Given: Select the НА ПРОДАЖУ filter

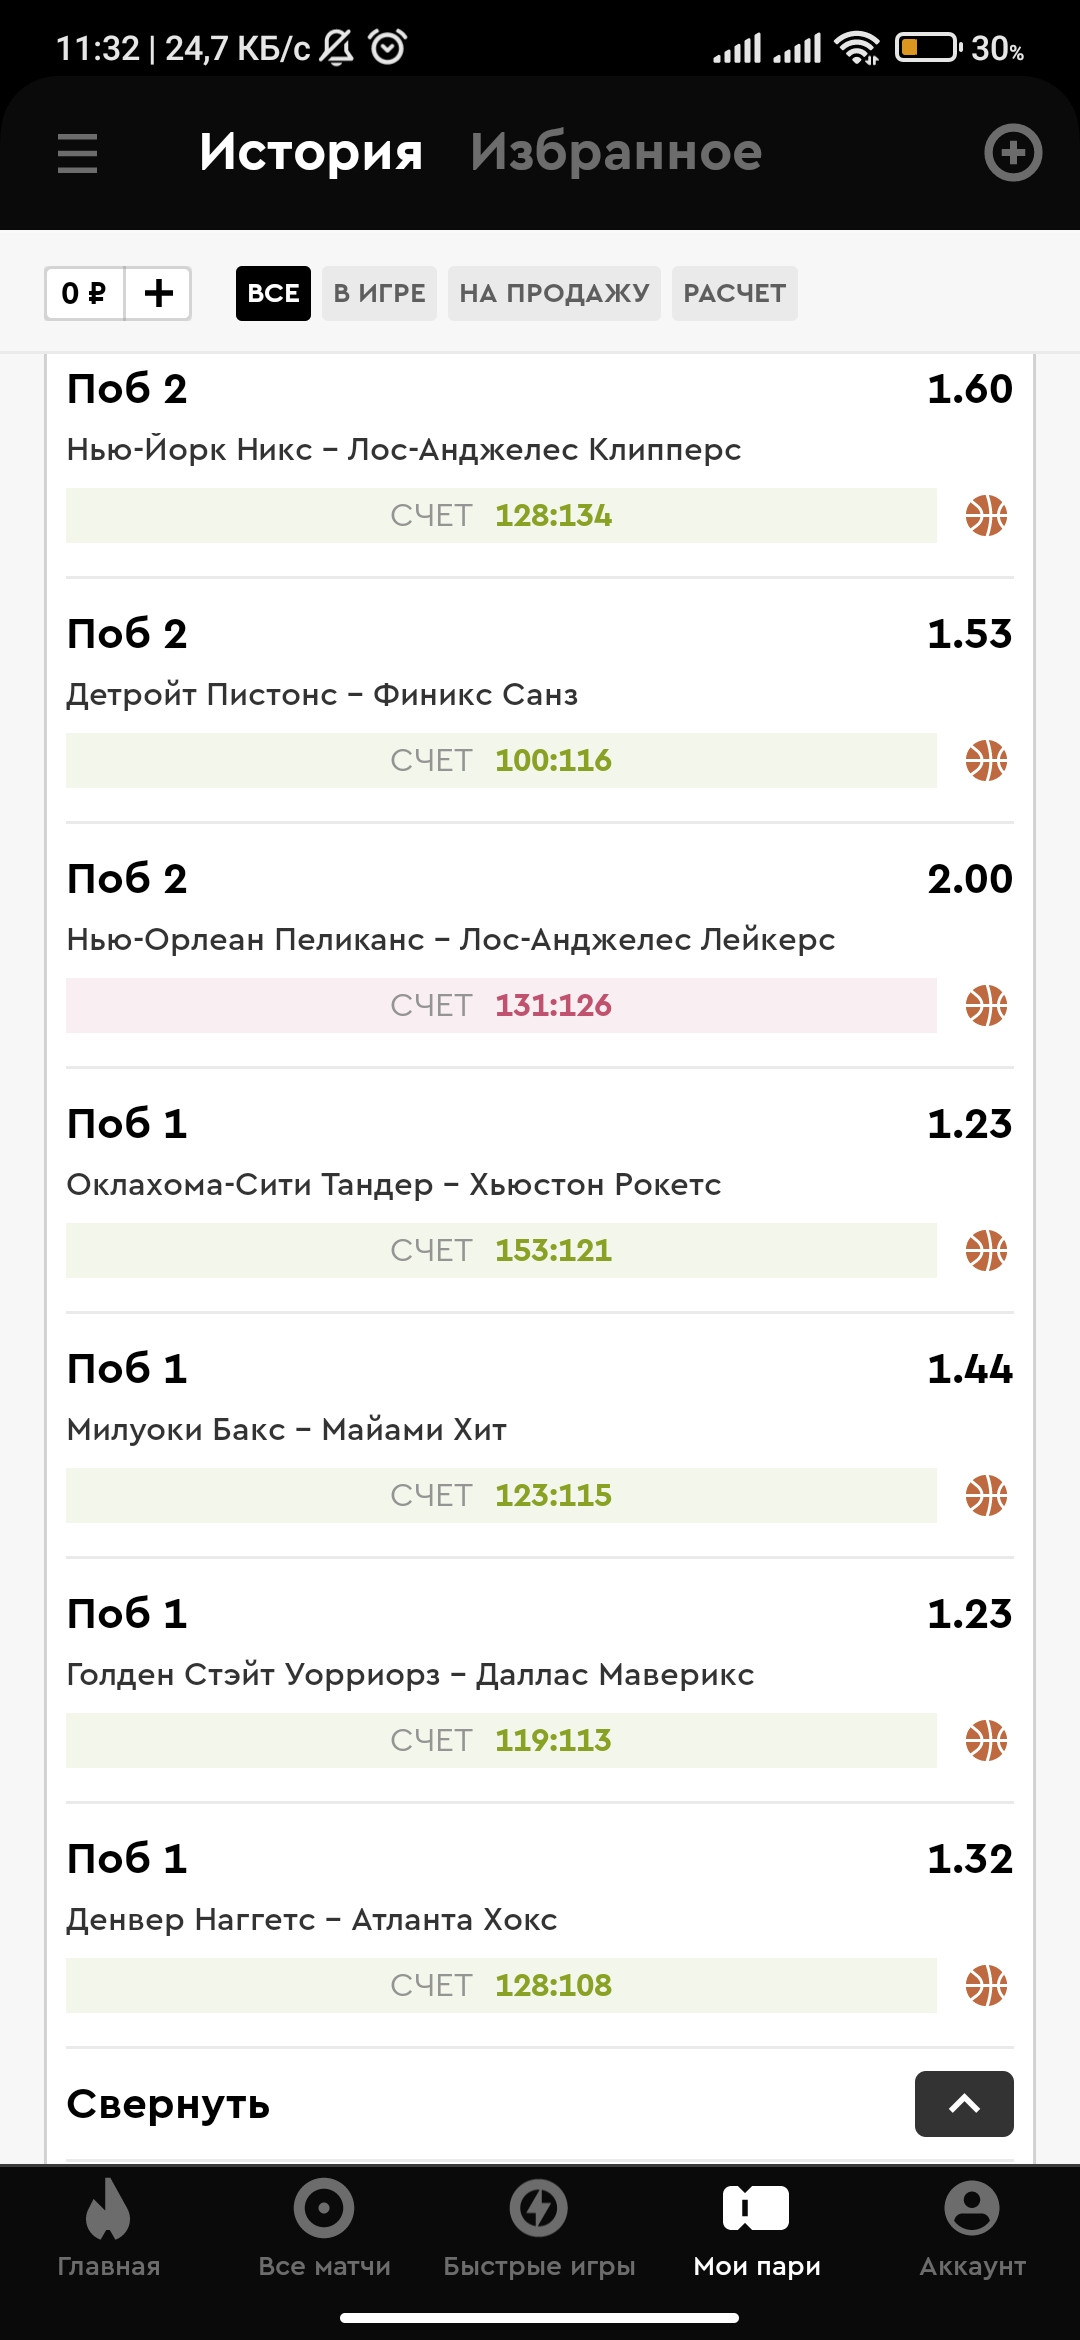Looking at the screenshot, I should tap(554, 293).
